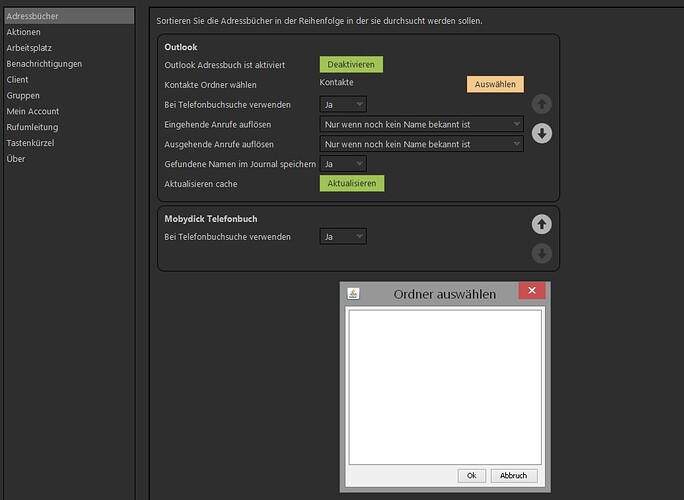Move Outlook address book up arrow

click(x=542, y=104)
